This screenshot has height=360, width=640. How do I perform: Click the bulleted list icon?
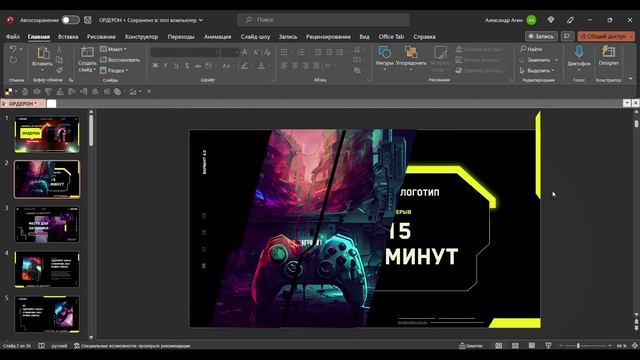pyautogui.click(x=284, y=52)
